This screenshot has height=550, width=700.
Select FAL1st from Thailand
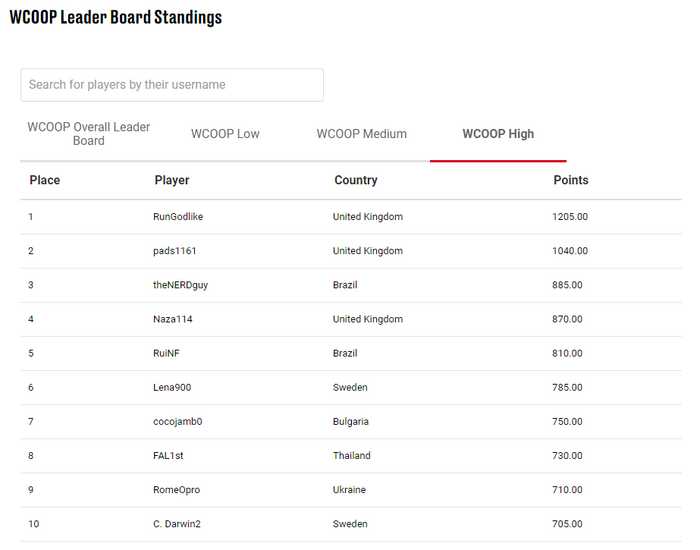(x=168, y=456)
